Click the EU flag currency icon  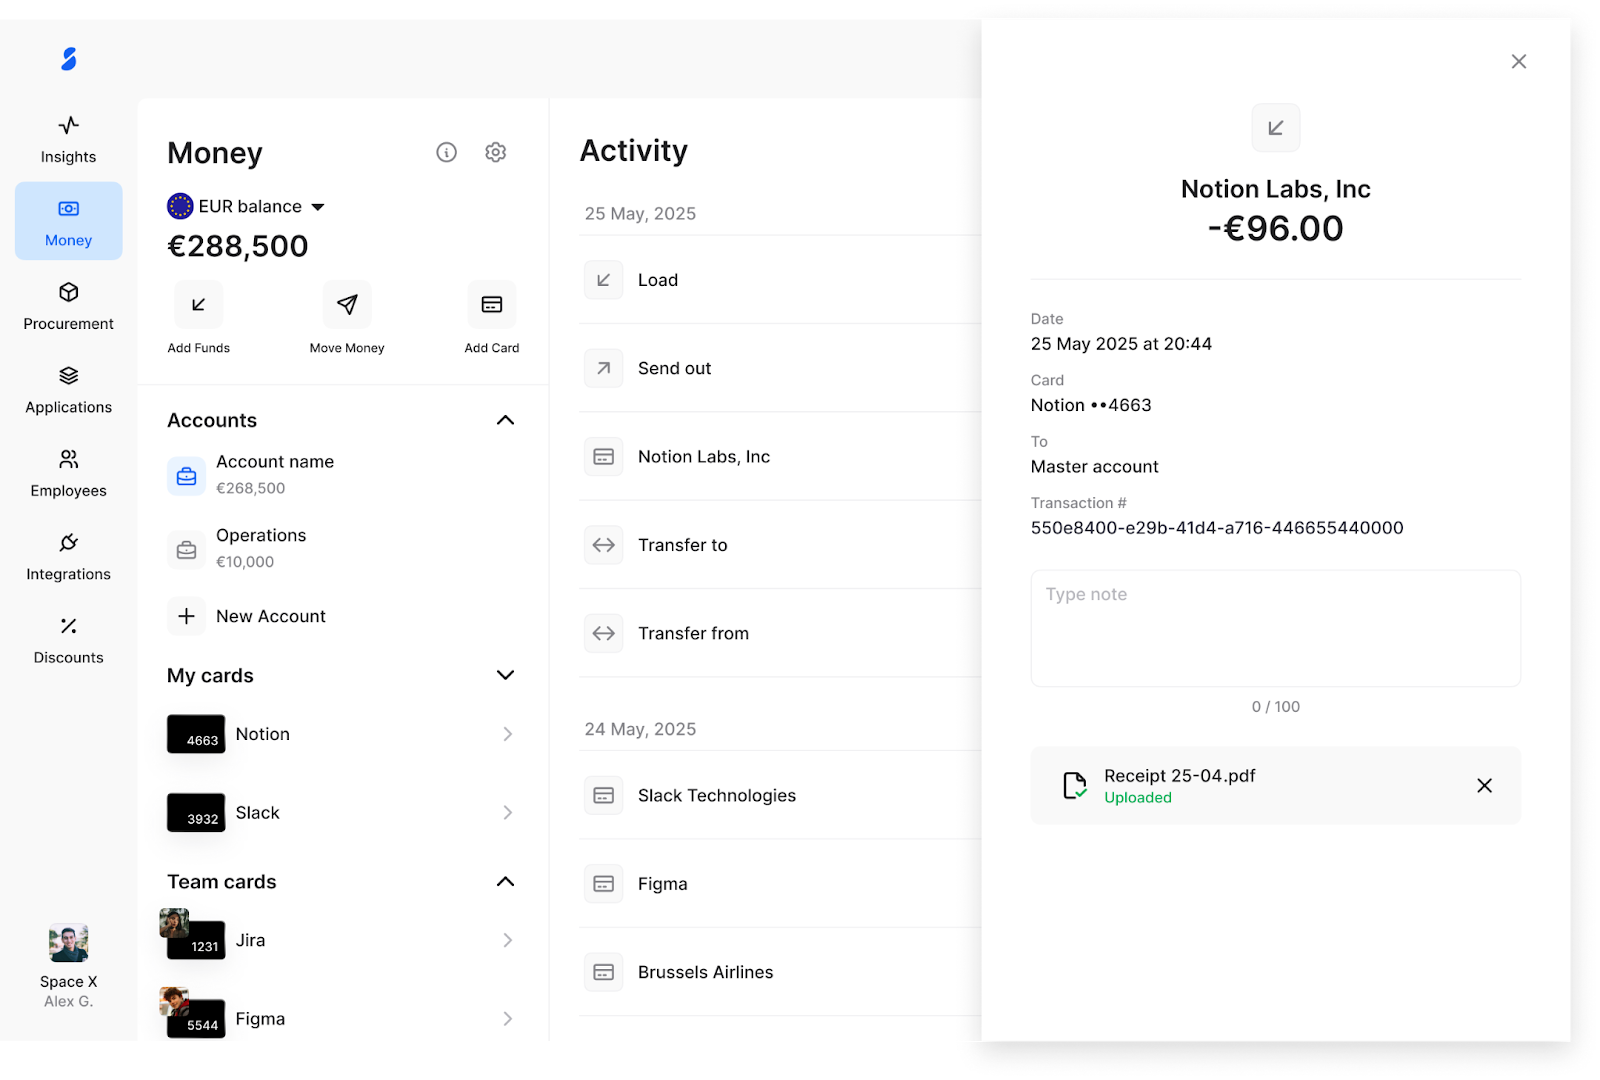pyautogui.click(x=180, y=206)
